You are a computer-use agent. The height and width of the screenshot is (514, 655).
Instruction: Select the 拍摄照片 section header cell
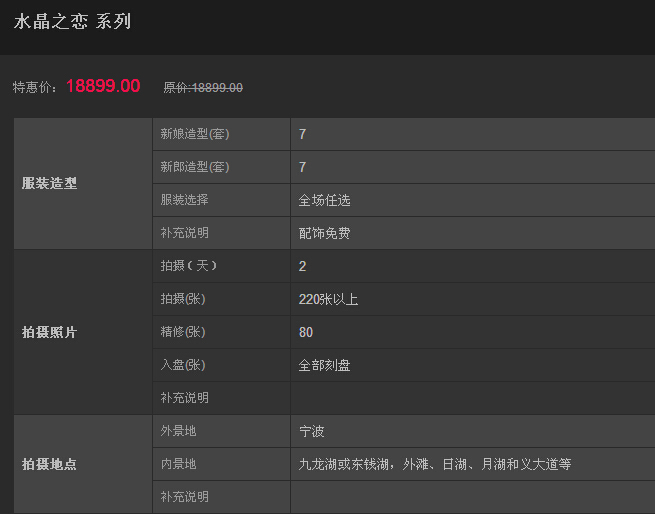83,332
